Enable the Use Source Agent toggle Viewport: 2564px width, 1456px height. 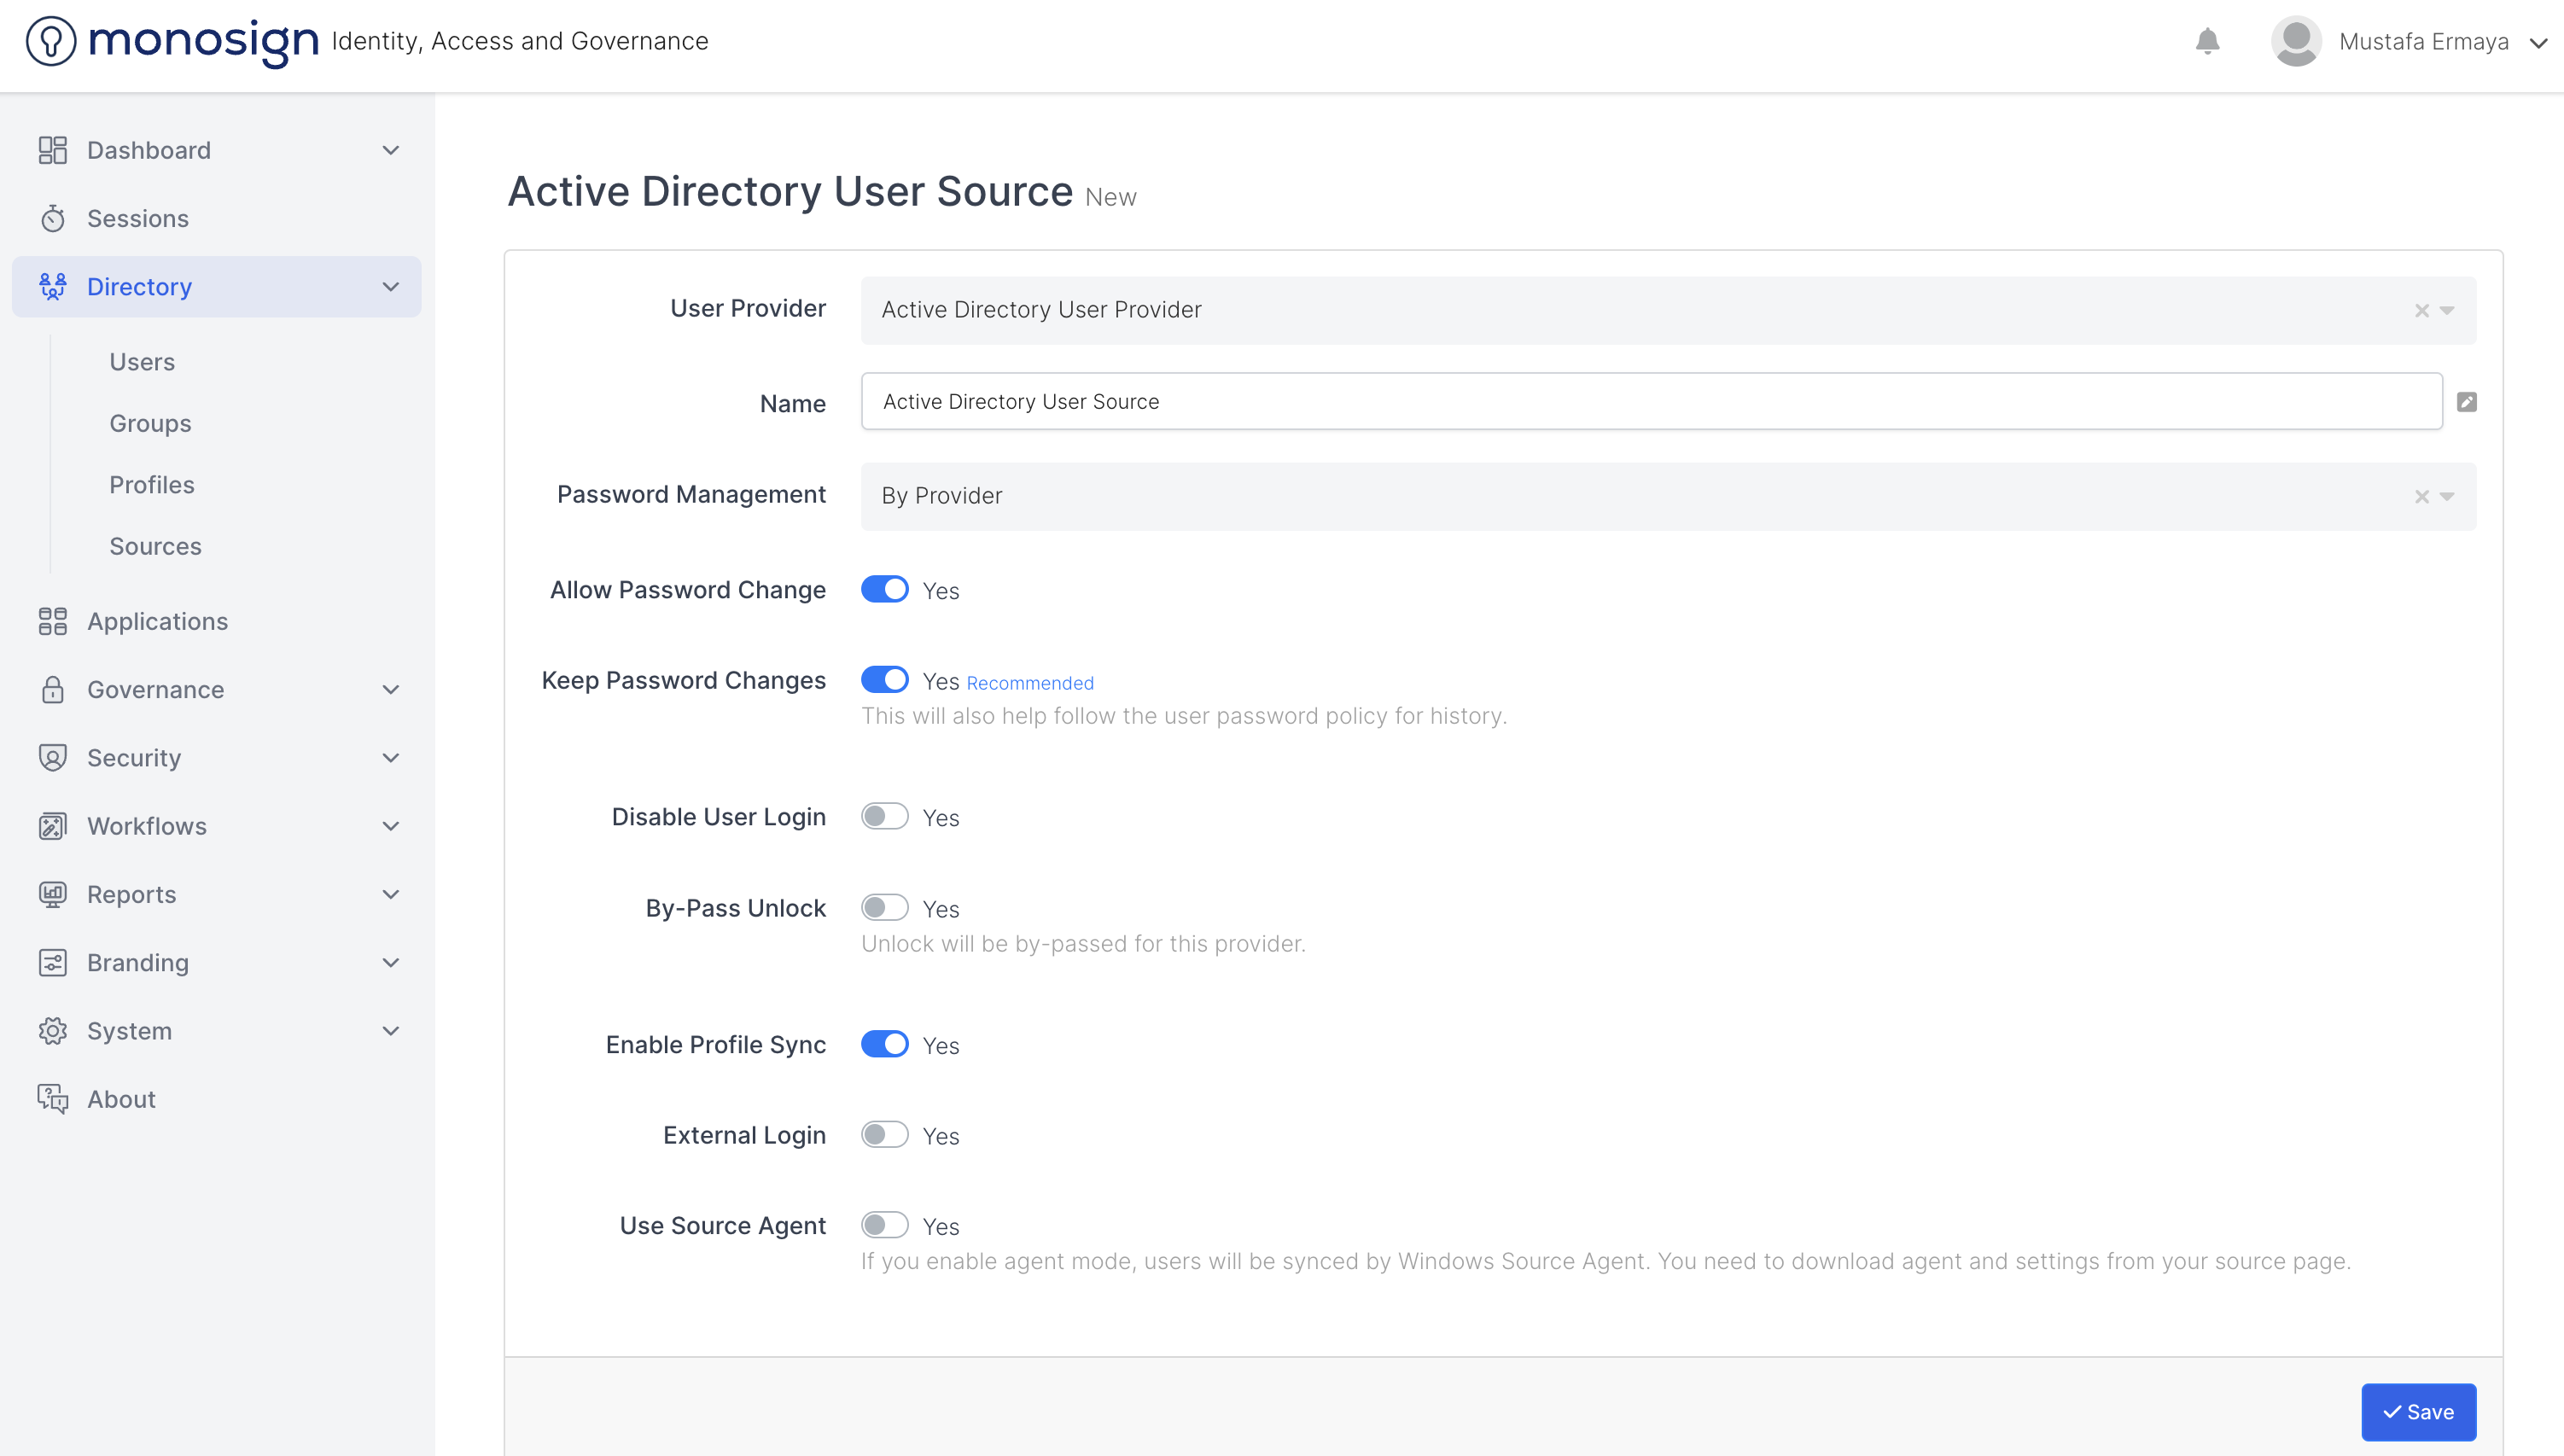(x=885, y=1225)
